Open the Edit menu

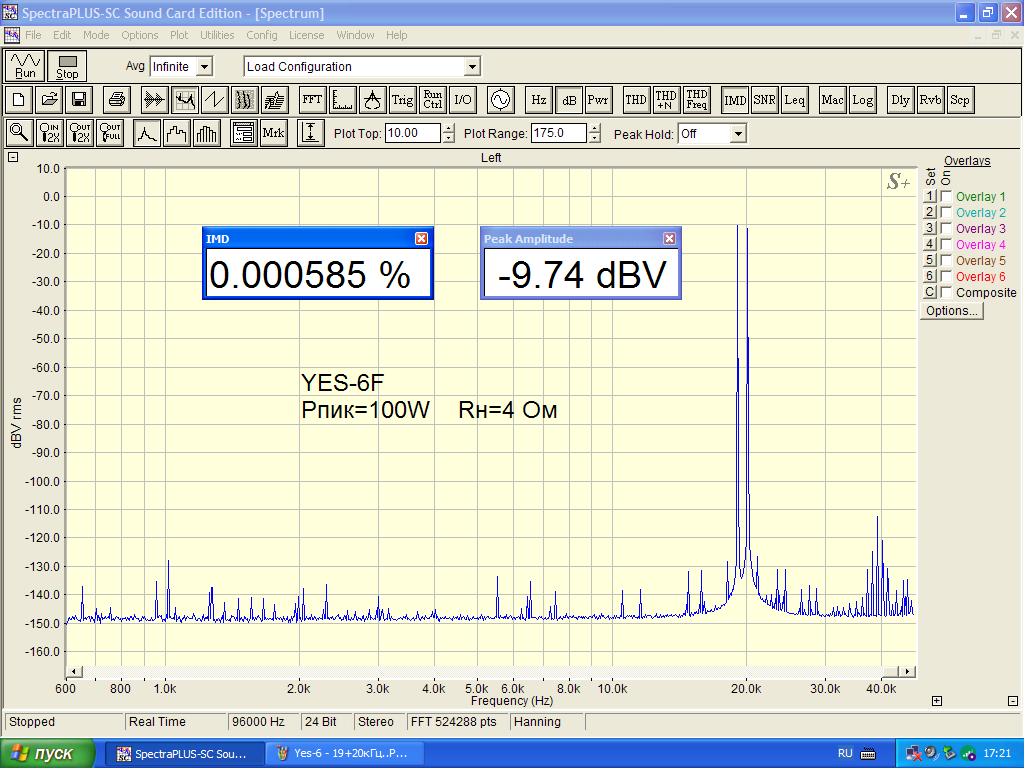click(x=62, y=35)
